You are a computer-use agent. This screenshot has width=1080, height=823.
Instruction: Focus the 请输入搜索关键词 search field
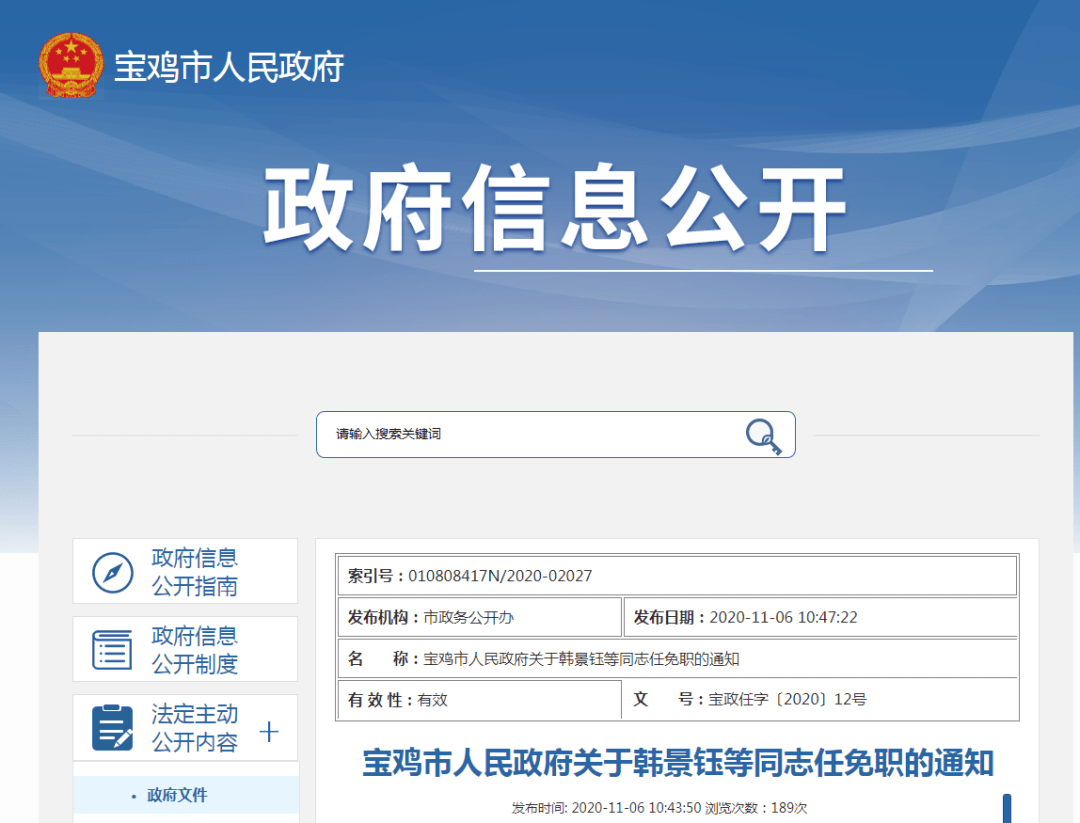pyautogui.click(x=530, y=435)
